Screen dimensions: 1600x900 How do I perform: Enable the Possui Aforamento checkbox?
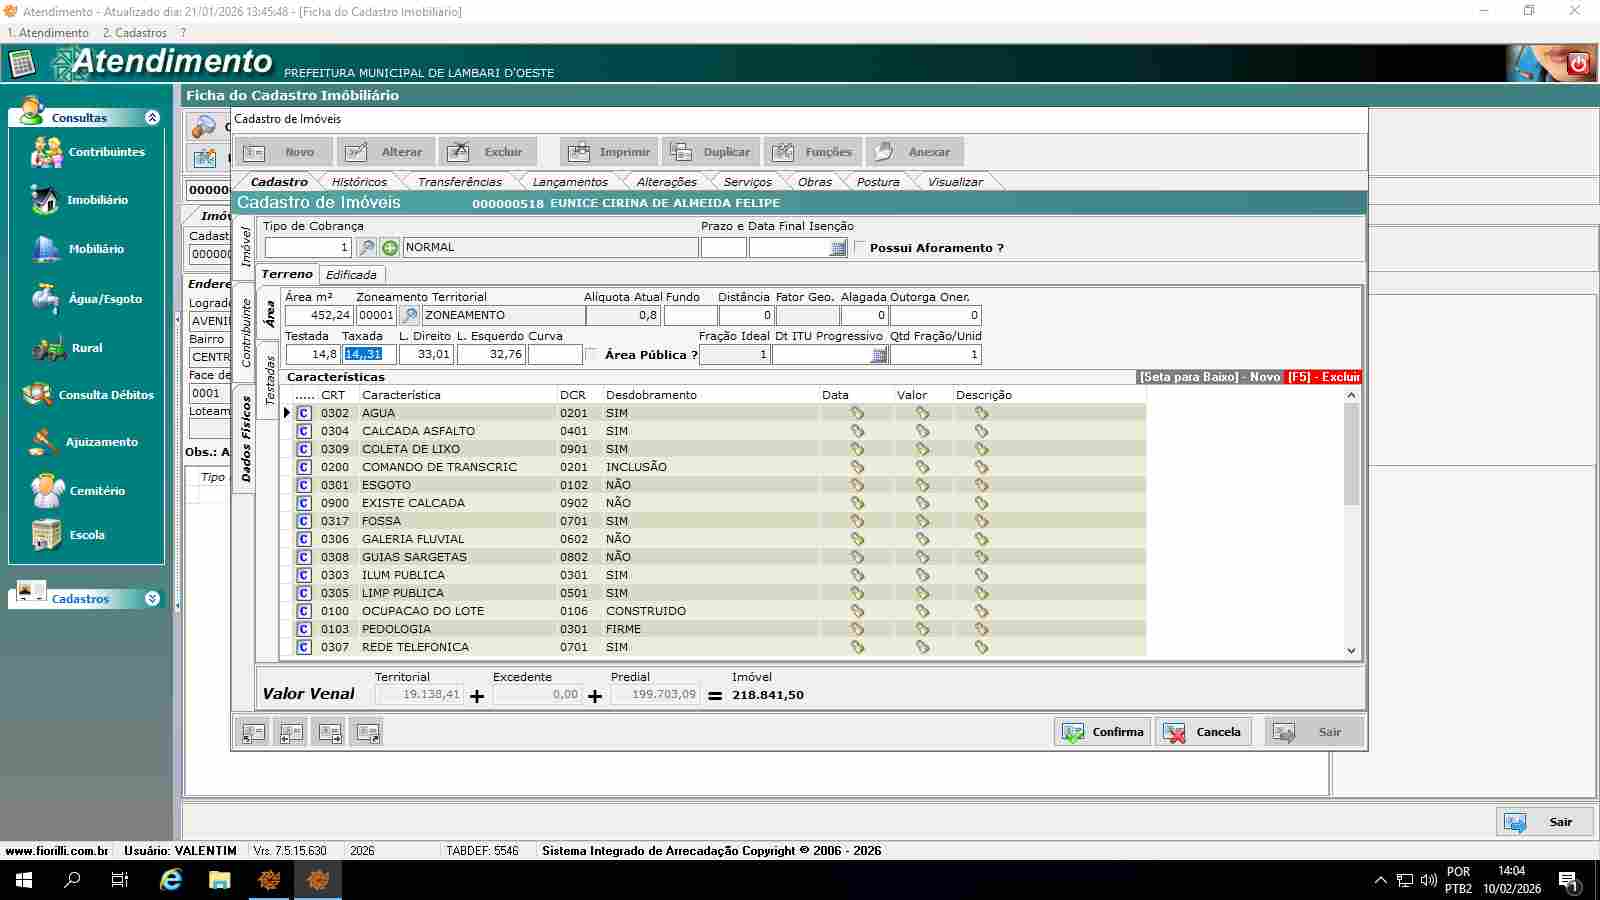859,247
